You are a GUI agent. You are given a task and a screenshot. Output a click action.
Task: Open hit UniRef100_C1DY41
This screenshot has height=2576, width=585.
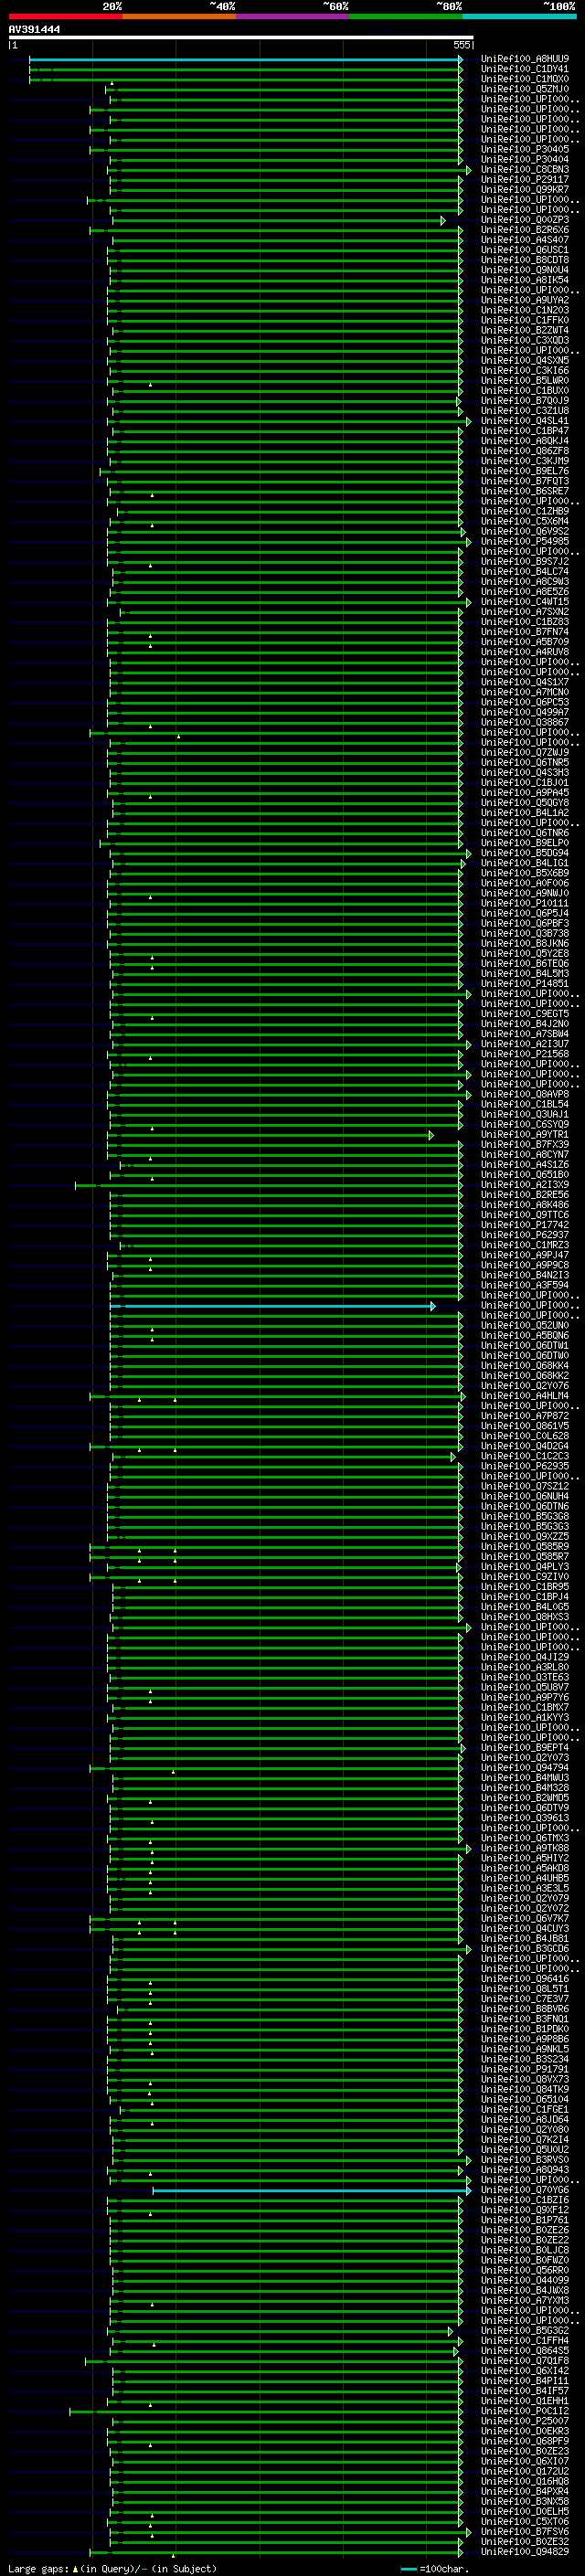[525, 69]
